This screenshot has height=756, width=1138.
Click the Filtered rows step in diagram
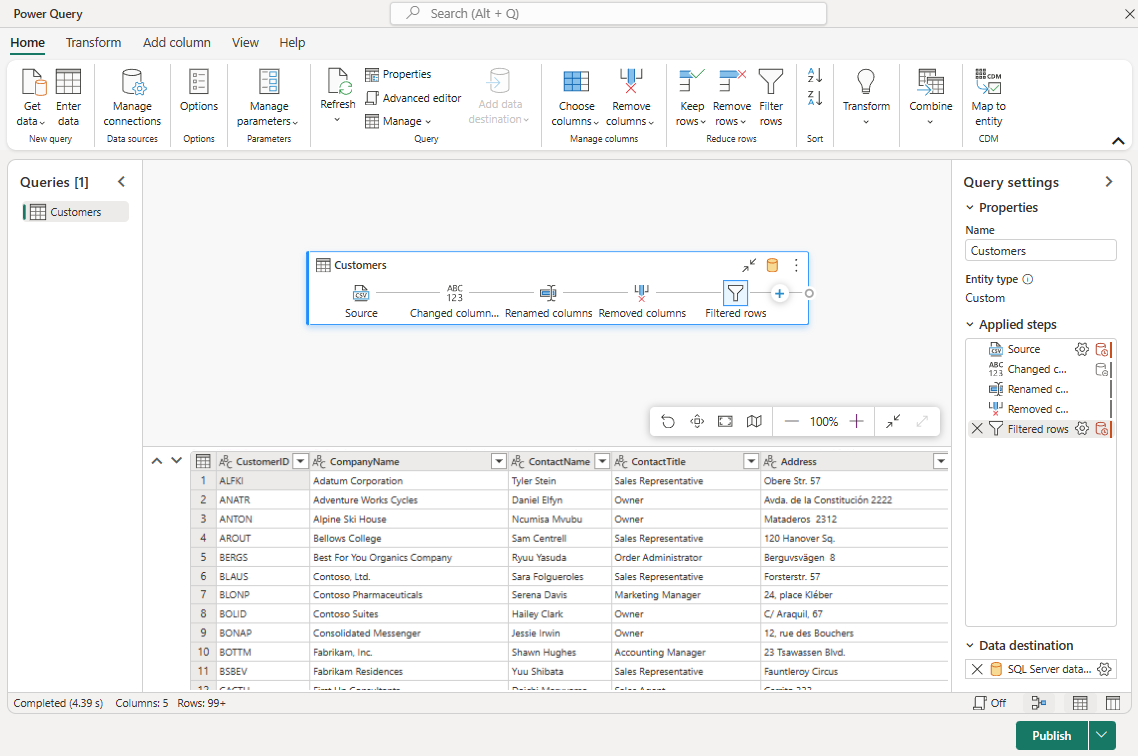[735, 293]
